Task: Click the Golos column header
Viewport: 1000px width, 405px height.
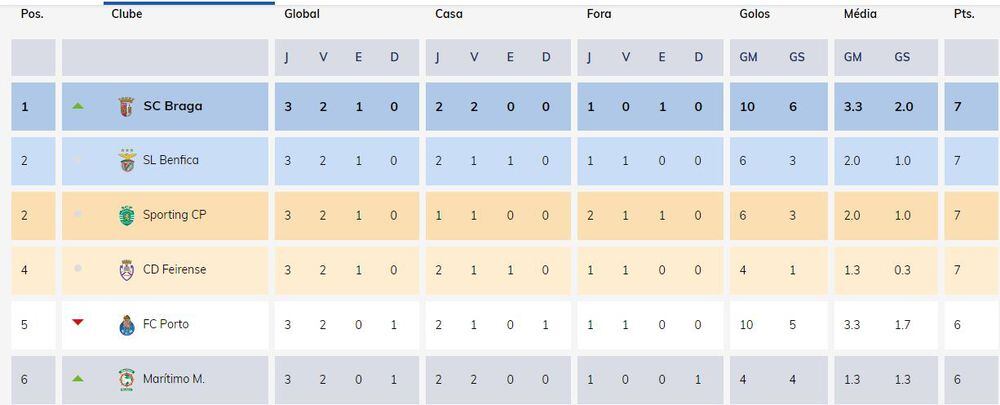Action: coord(754,14)
